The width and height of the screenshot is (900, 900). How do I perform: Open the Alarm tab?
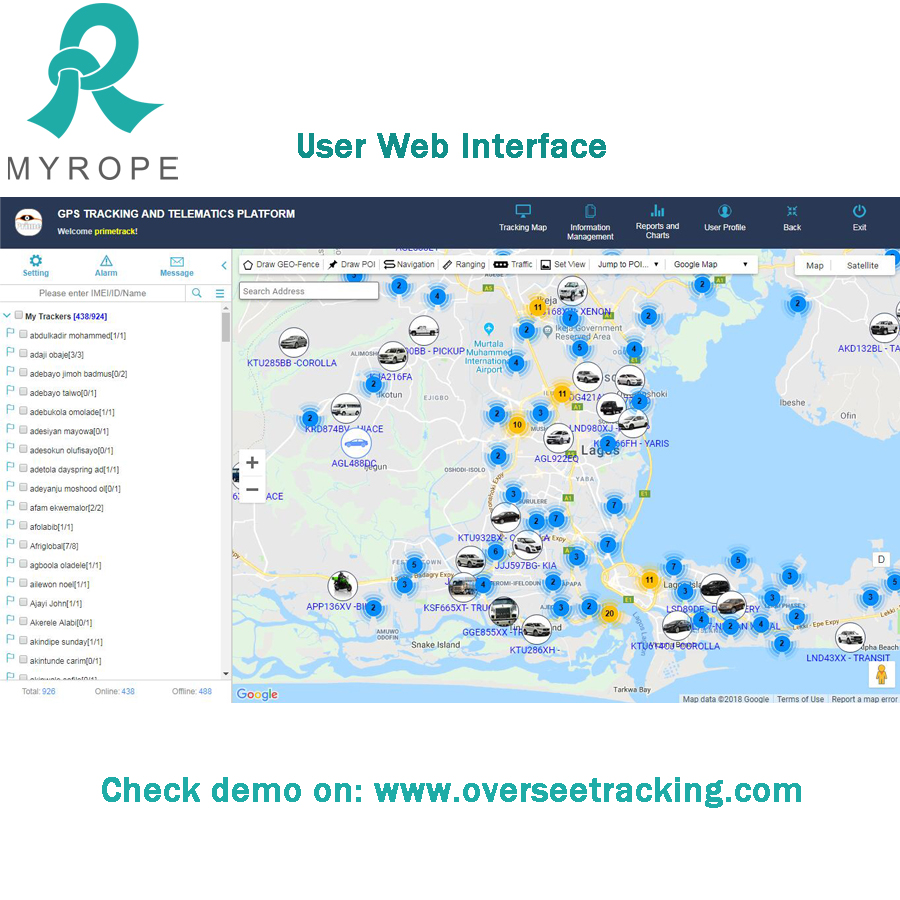pos(106,266)
